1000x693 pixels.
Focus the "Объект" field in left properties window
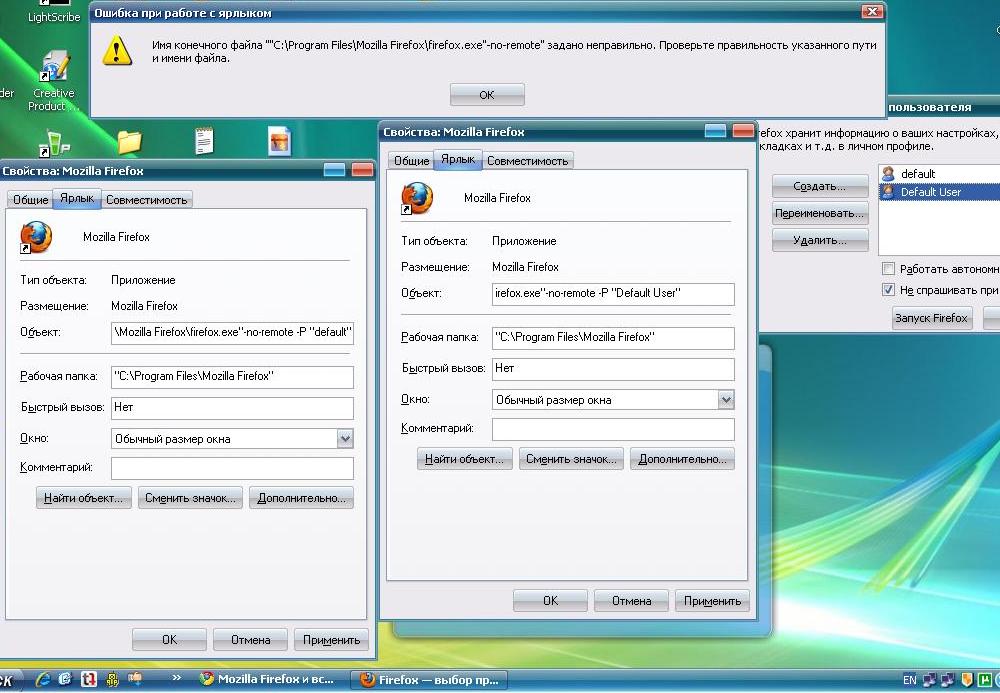coord(232,333)
